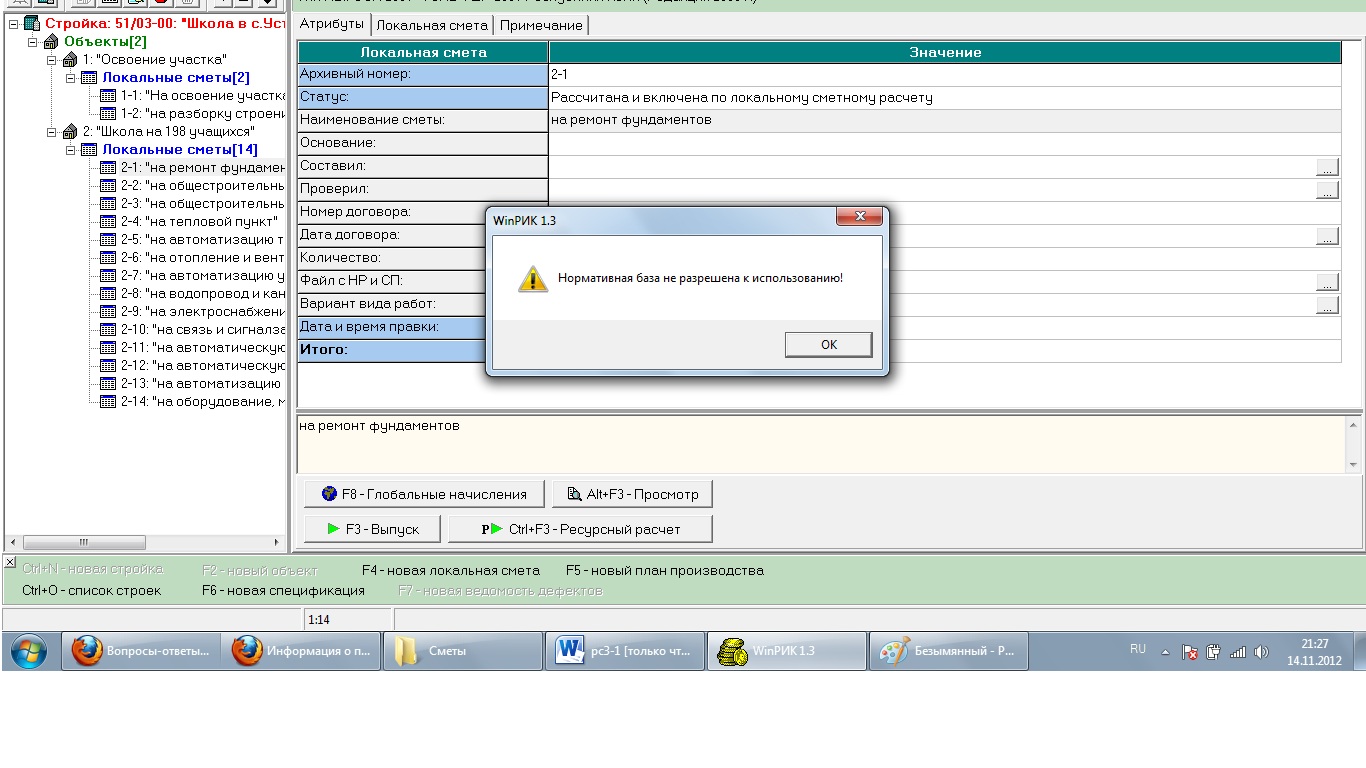Click the tree panel horizontal scrollbar thumb
The height and width of the screenshot is (768, 1366).
coord(83,542)
